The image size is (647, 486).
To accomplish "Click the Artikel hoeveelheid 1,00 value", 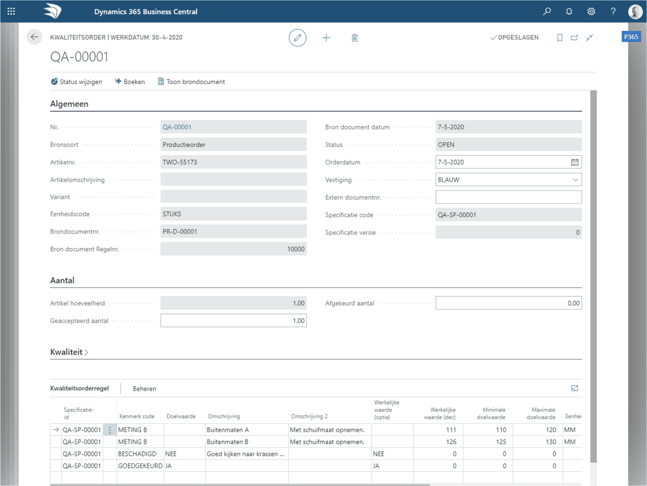I will [234, 303].
